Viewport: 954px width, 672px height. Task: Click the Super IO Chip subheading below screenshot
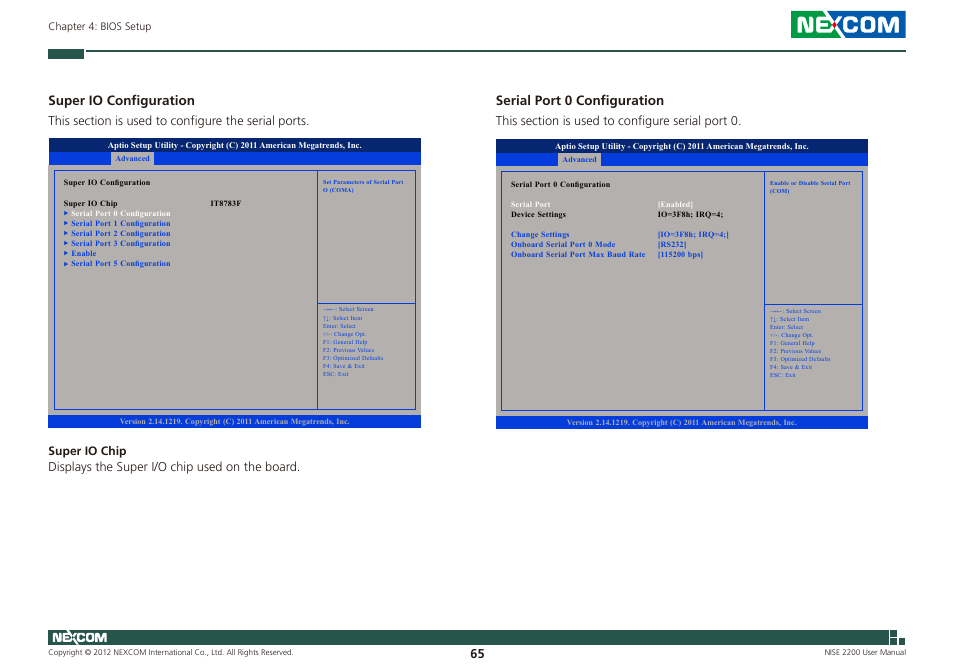click(x=87, y=451)
